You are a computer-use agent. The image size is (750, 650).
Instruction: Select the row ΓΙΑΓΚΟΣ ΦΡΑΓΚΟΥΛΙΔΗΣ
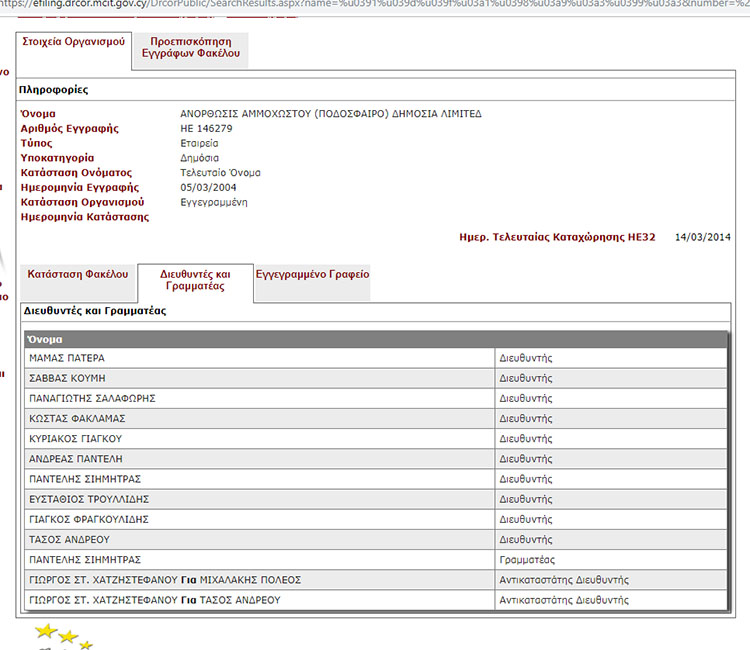375,519
